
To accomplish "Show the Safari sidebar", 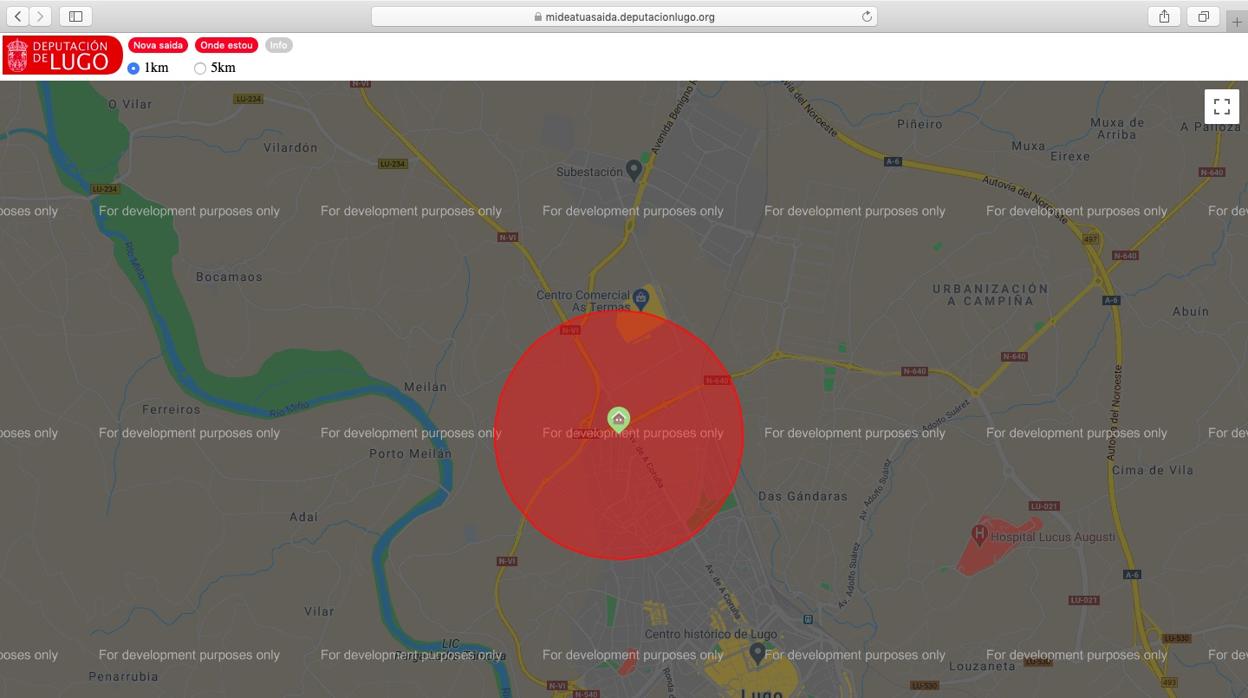I will coord(75,16).
